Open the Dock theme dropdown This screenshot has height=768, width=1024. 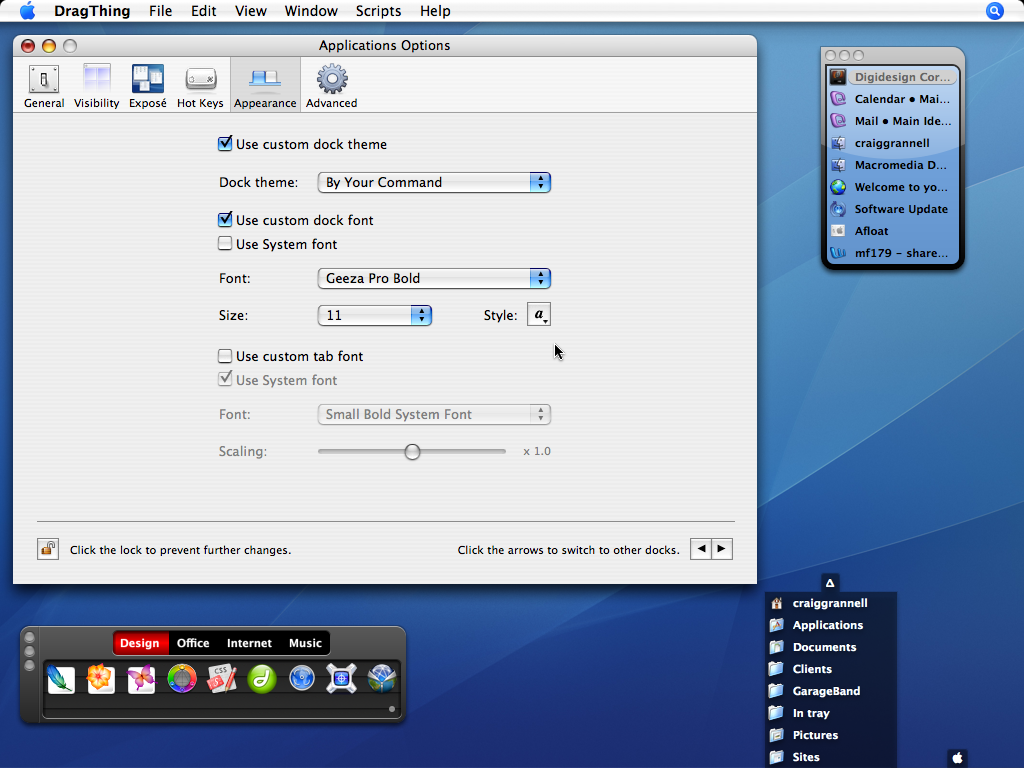pyautogui.click(x=434, y=182)
